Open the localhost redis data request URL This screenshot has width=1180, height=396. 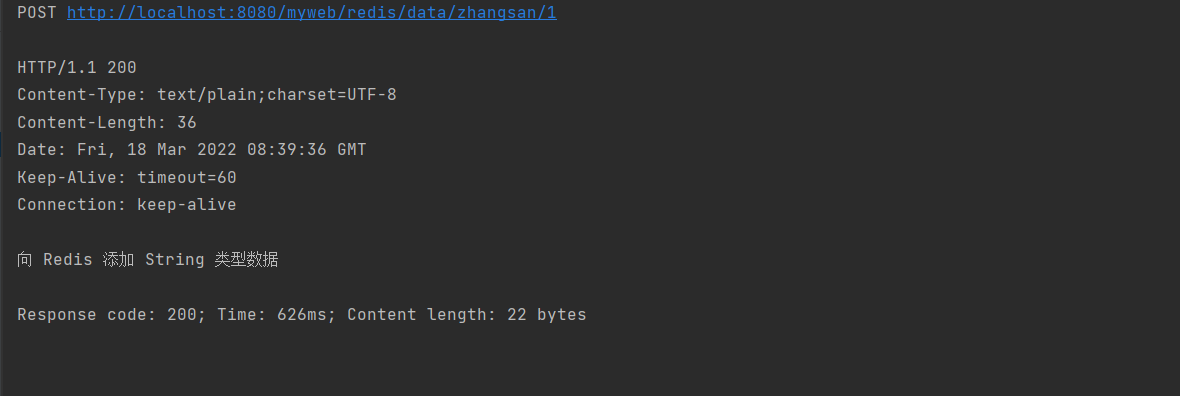312,13
